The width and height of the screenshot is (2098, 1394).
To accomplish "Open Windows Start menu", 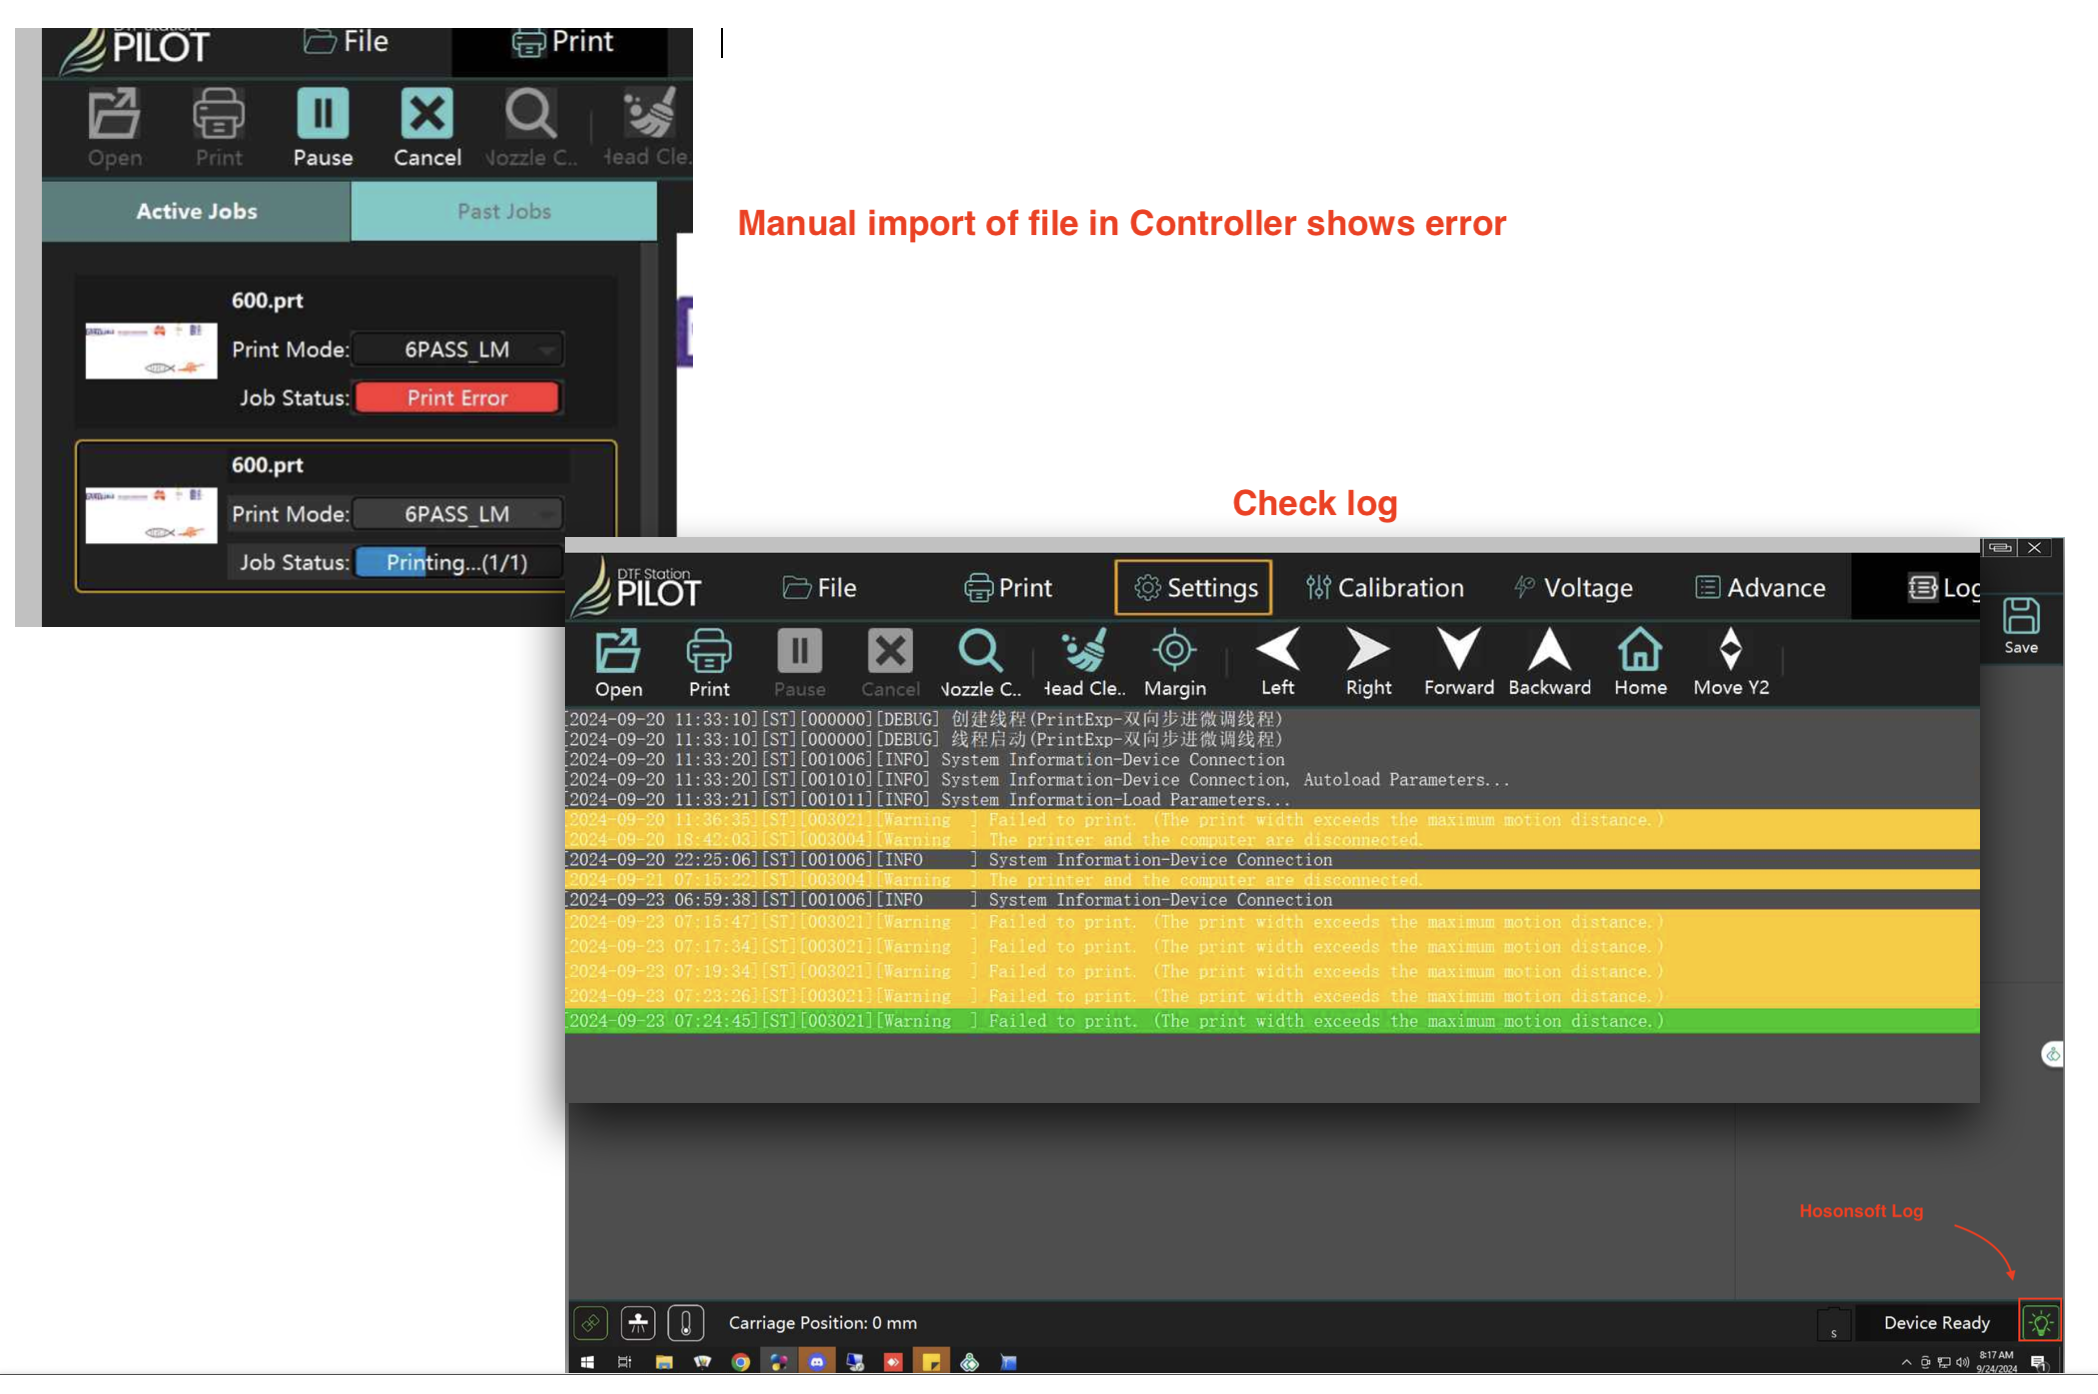I will [x=587, y=1363].
